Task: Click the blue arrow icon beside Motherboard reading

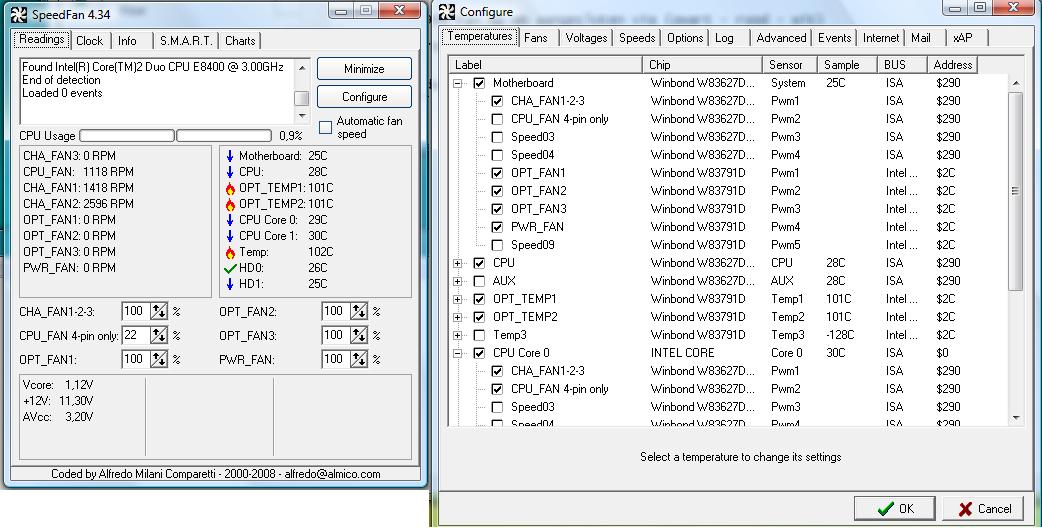Action: (x=230, y=156)
